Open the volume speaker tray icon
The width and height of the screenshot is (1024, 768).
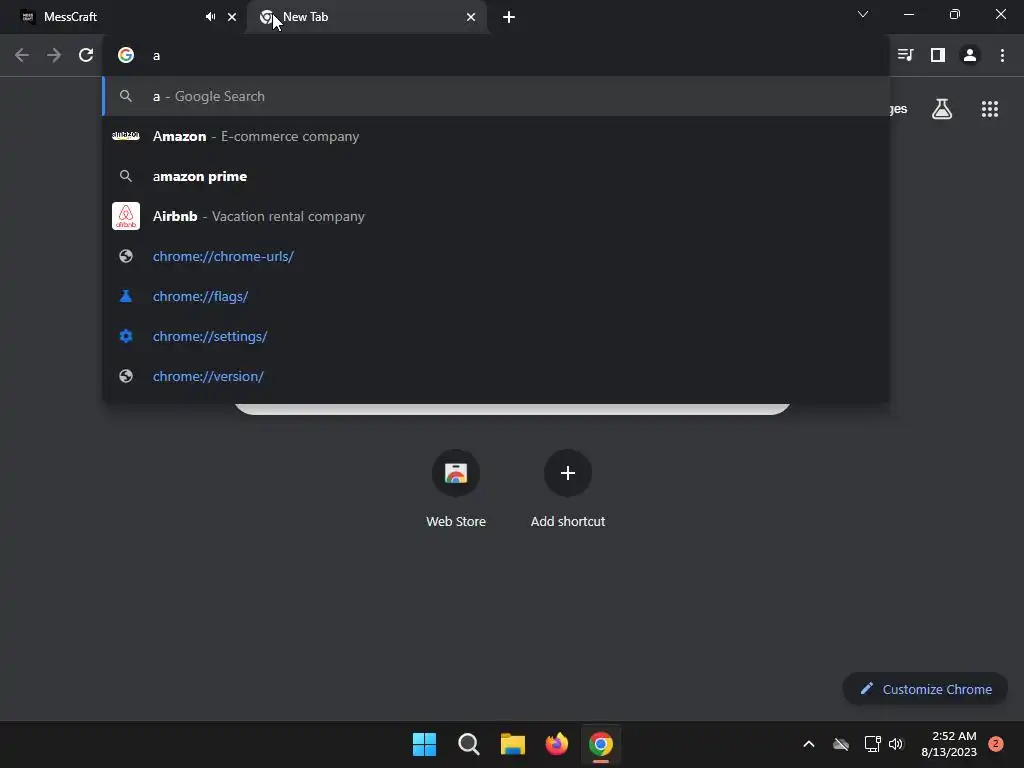pos(896,744)
